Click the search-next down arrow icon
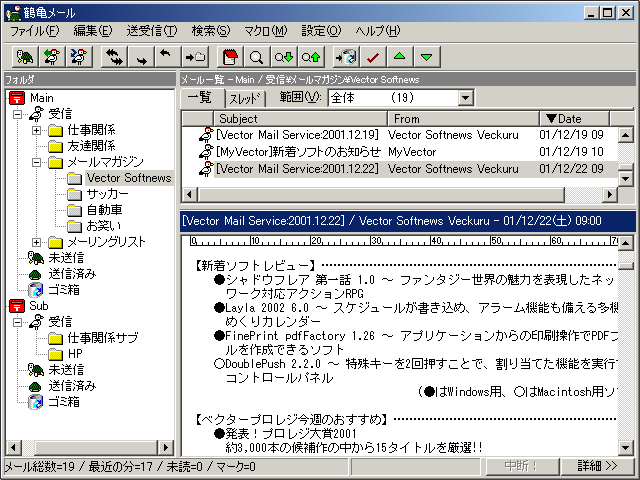 284,57
